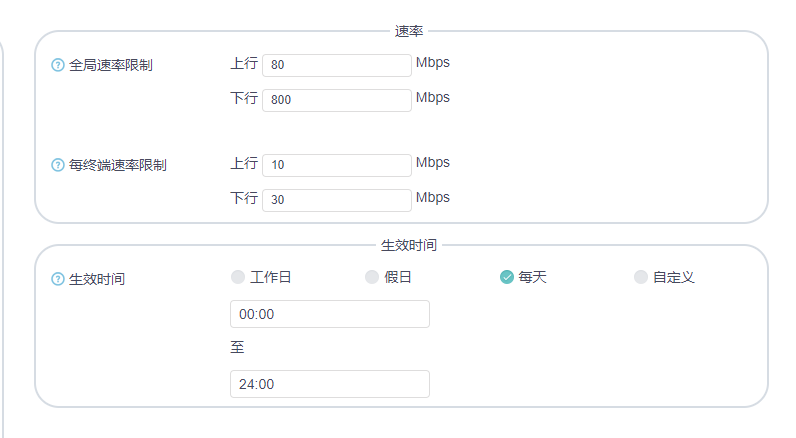This screenshot has width=796, height=438.
Task: Click the Mbps unit beside the 30 field
Action: [433, 198]
